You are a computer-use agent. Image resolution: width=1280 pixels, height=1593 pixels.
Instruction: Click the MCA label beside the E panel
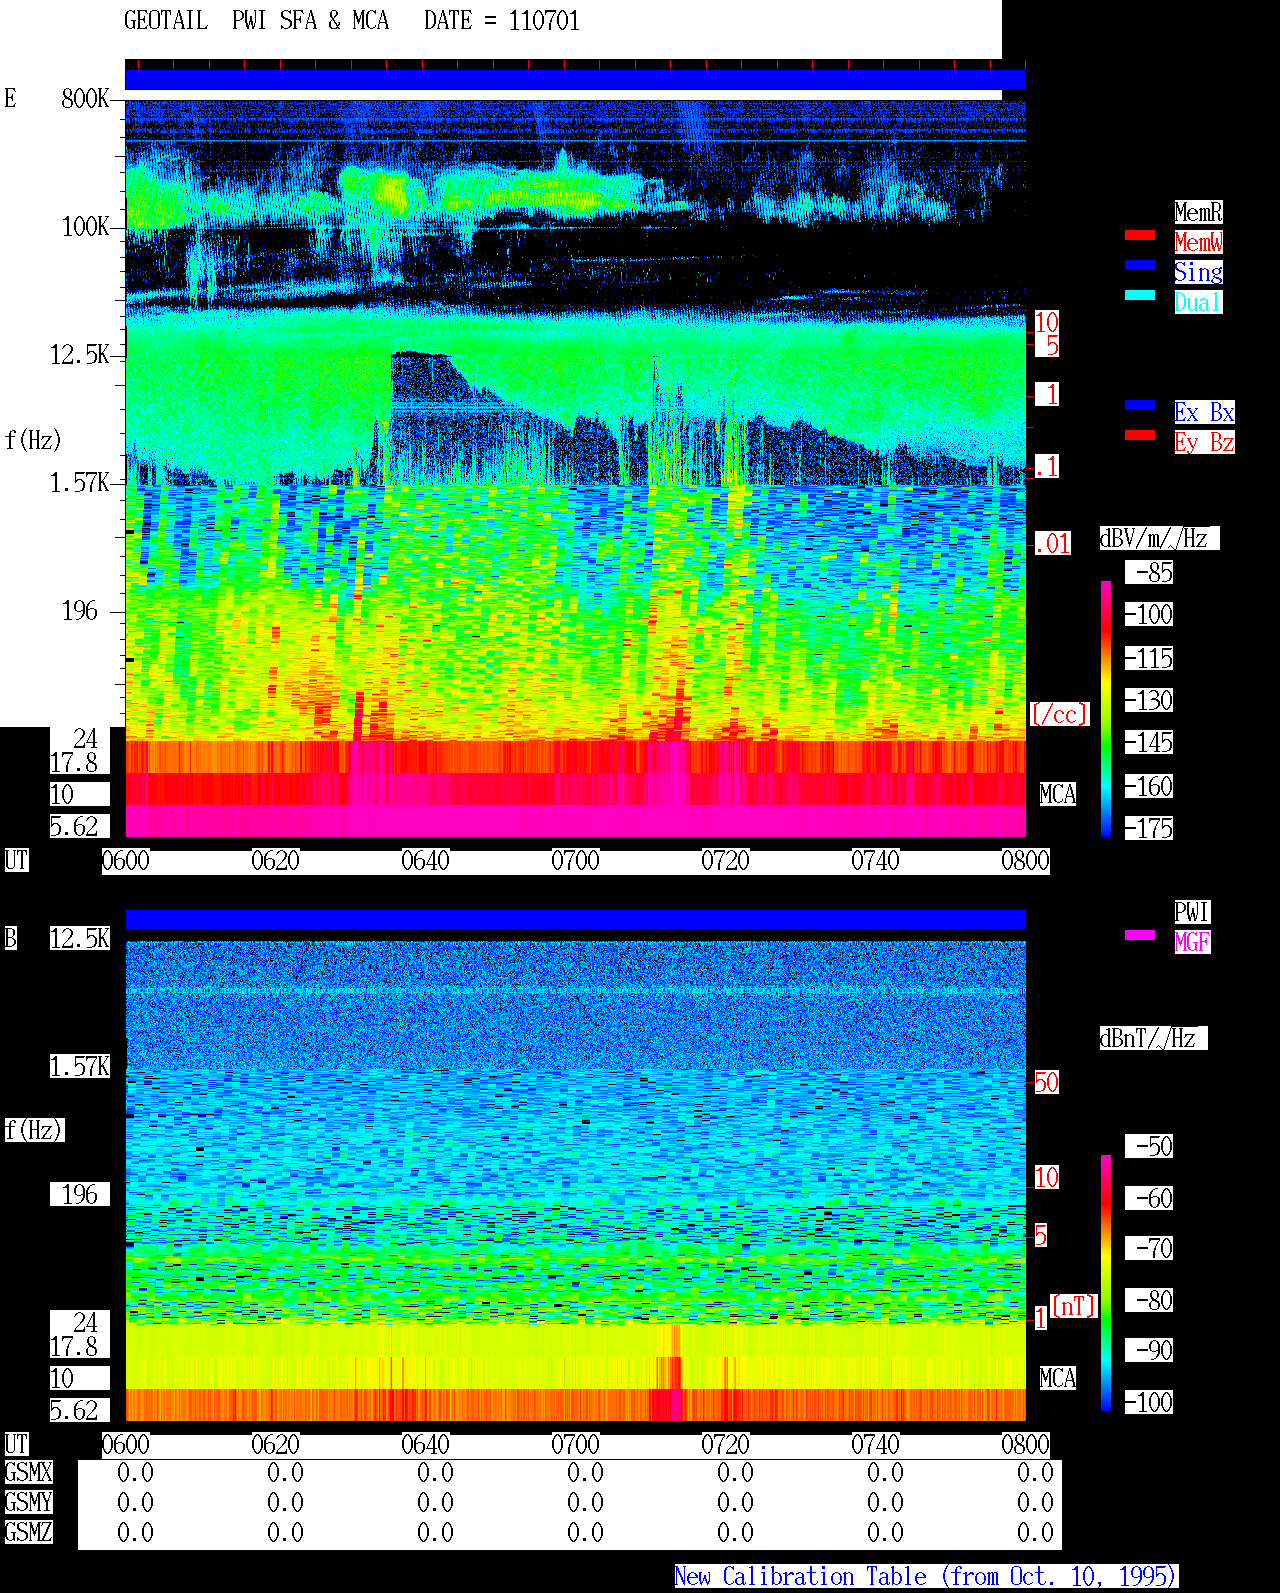pos(1058,794)
